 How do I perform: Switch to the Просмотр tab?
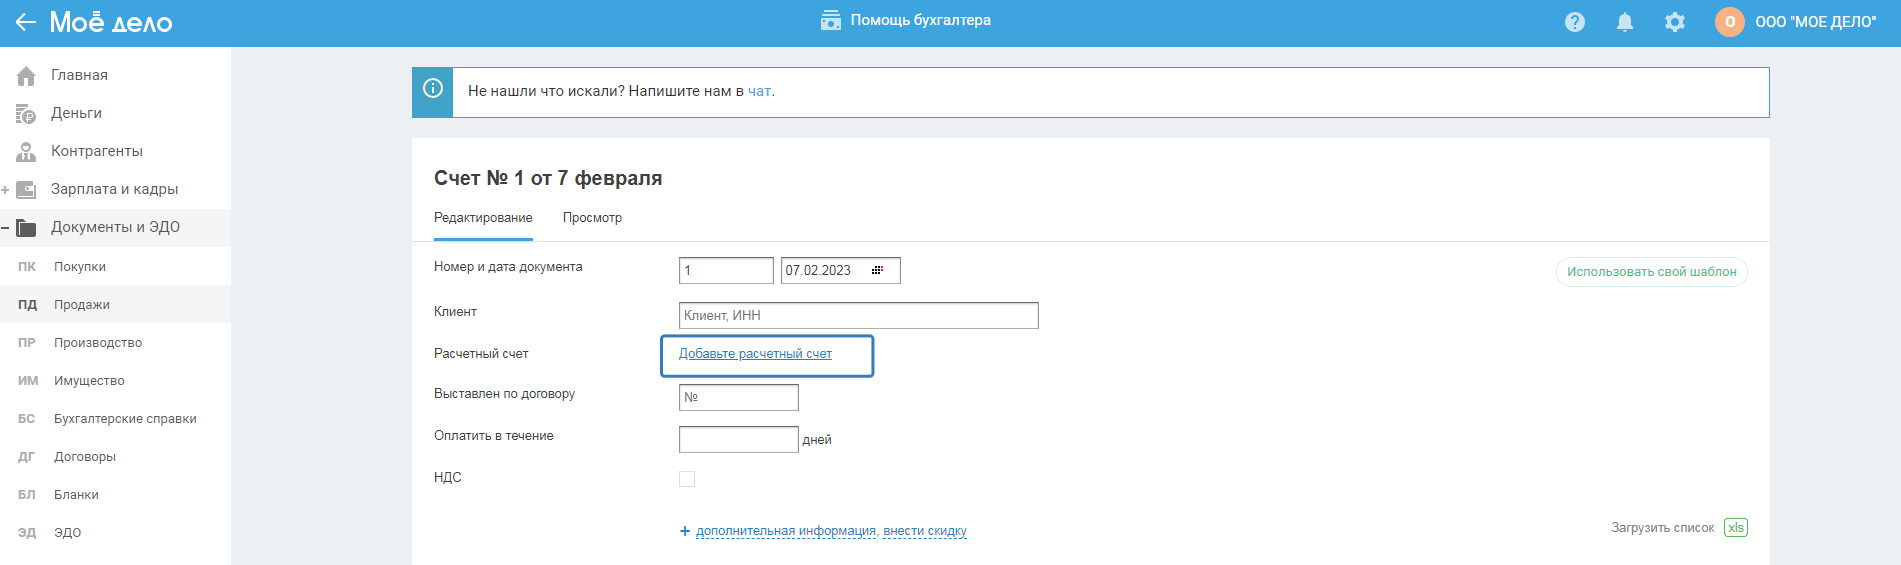point(592,218)
